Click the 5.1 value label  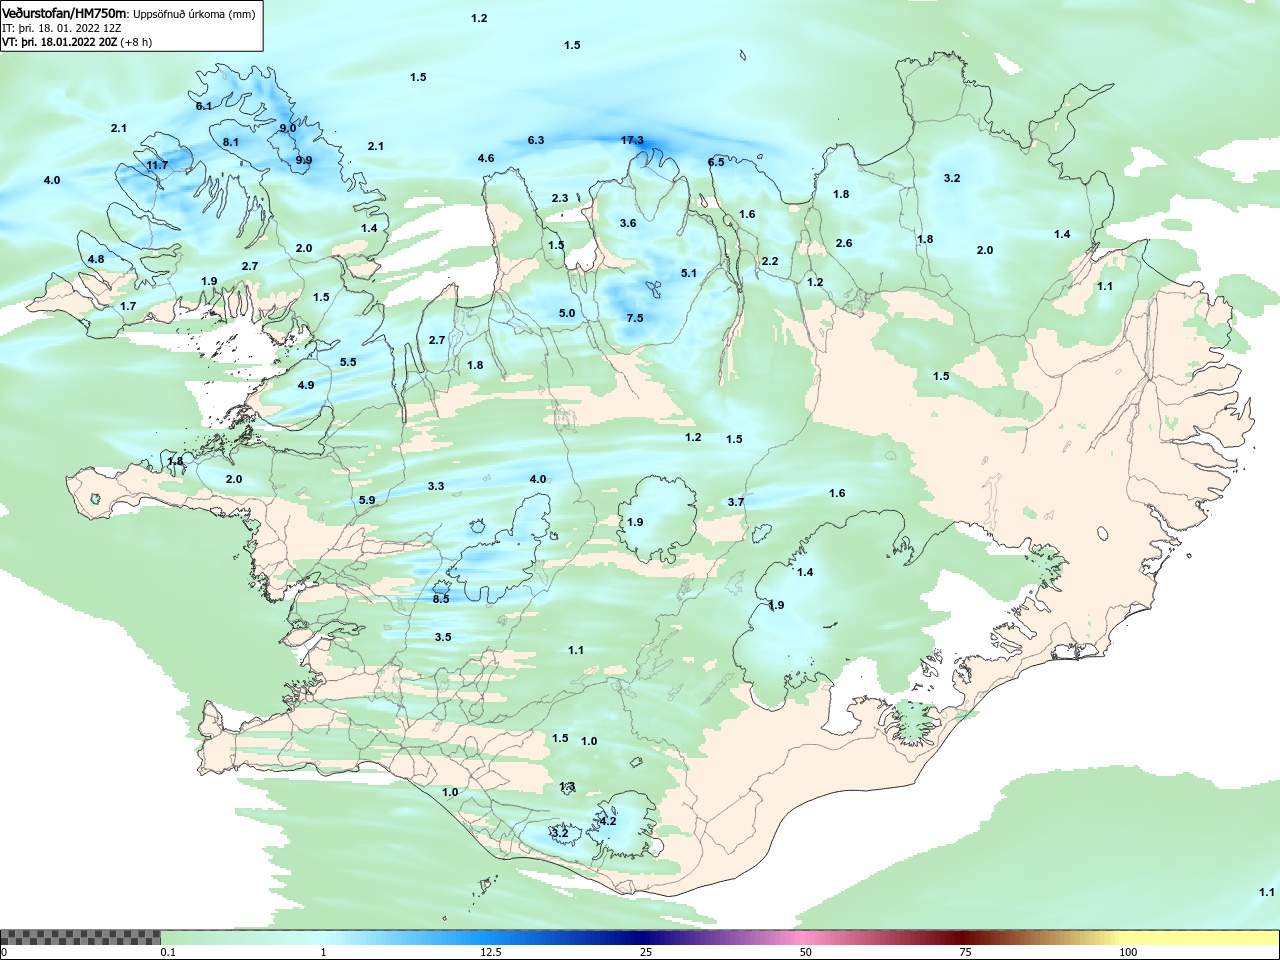(689, 273)
